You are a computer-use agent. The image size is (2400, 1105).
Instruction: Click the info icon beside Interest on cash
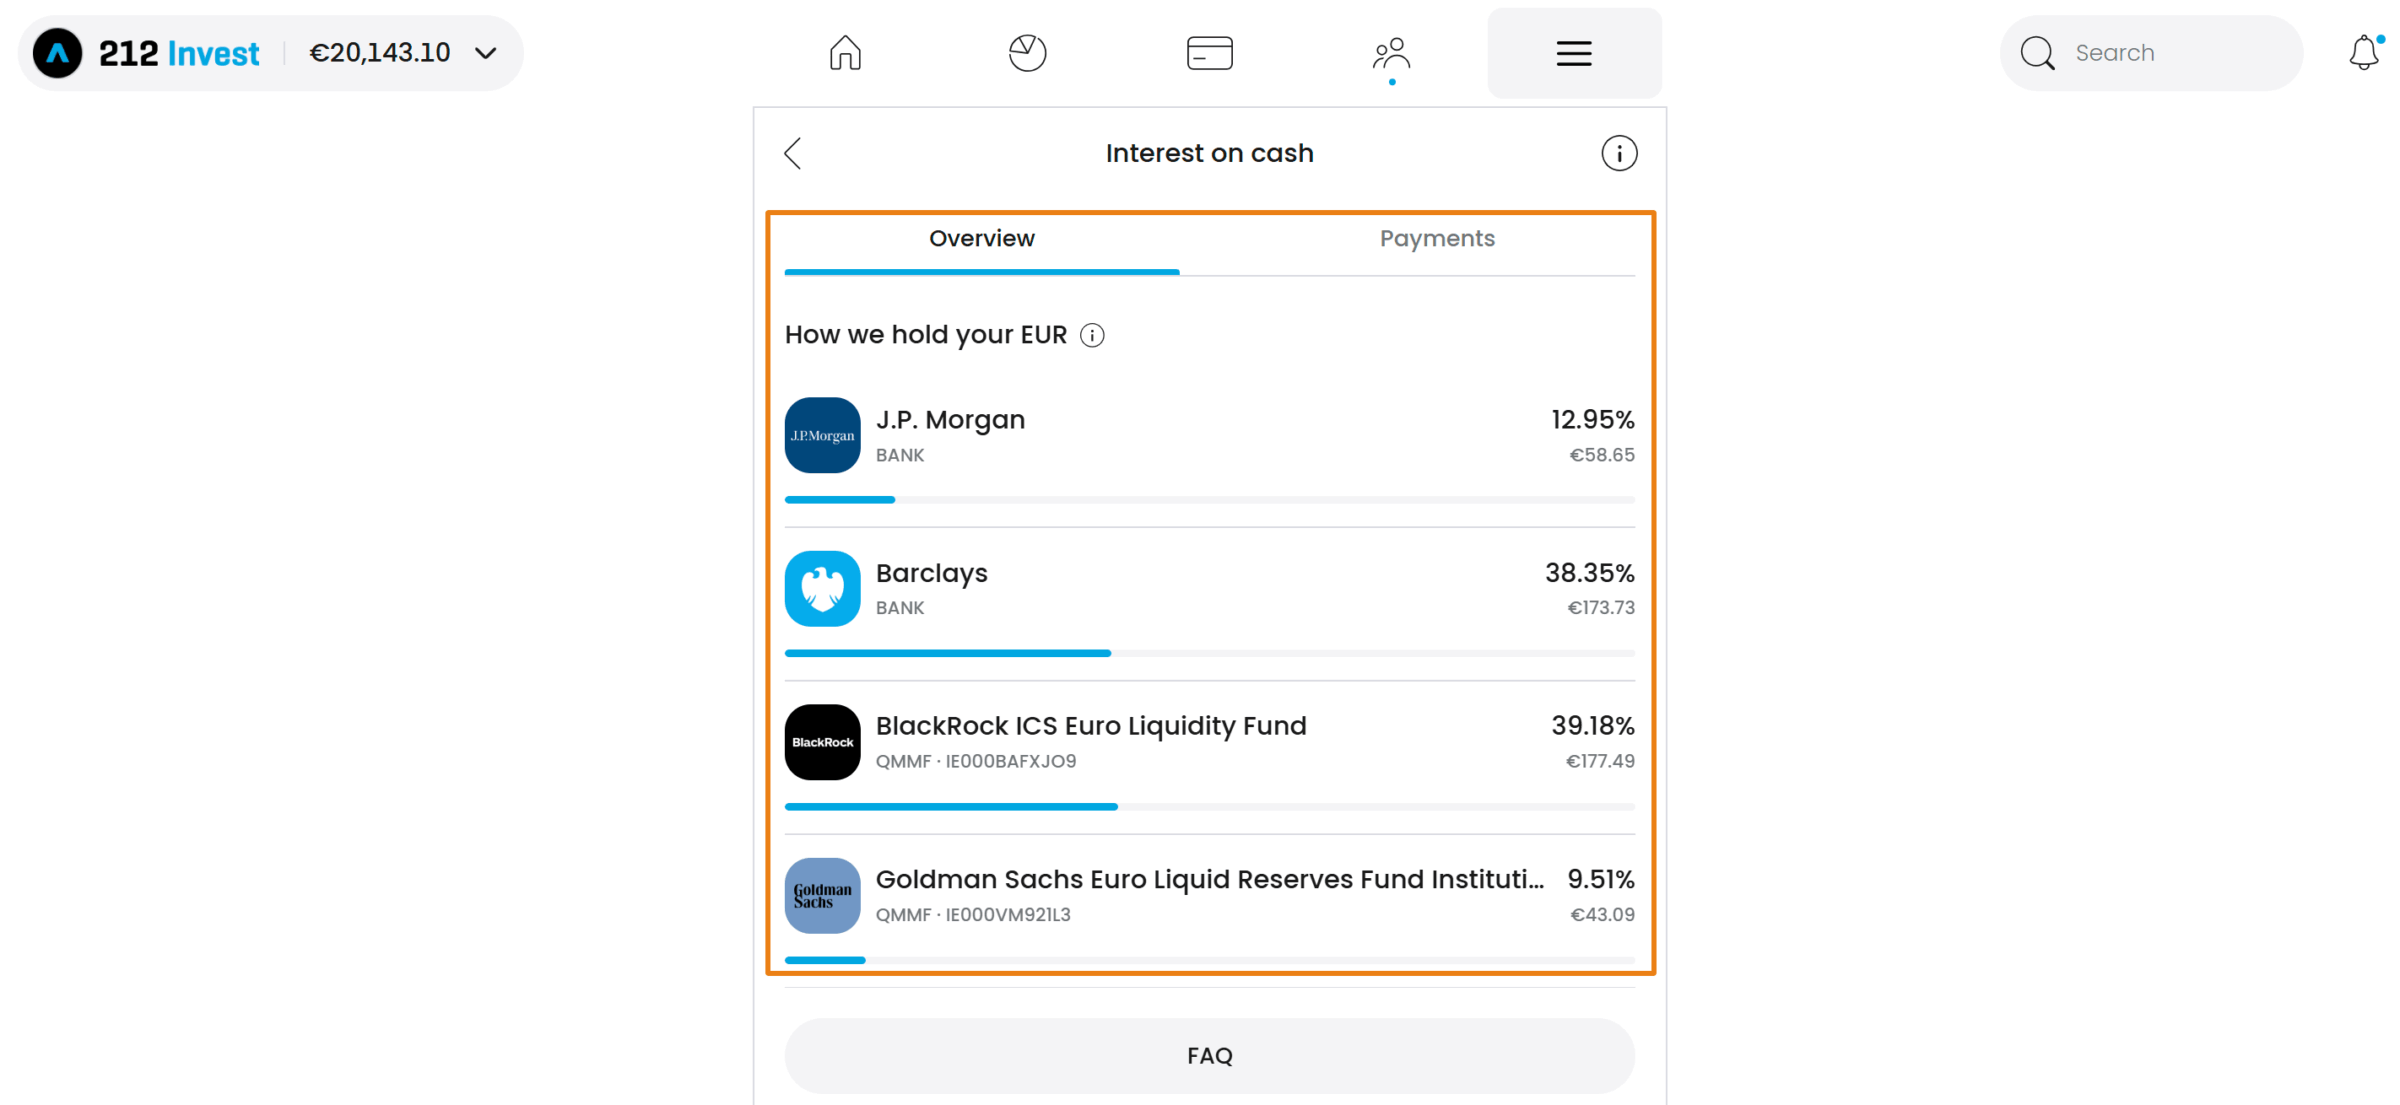click(x=1619, y=153)
